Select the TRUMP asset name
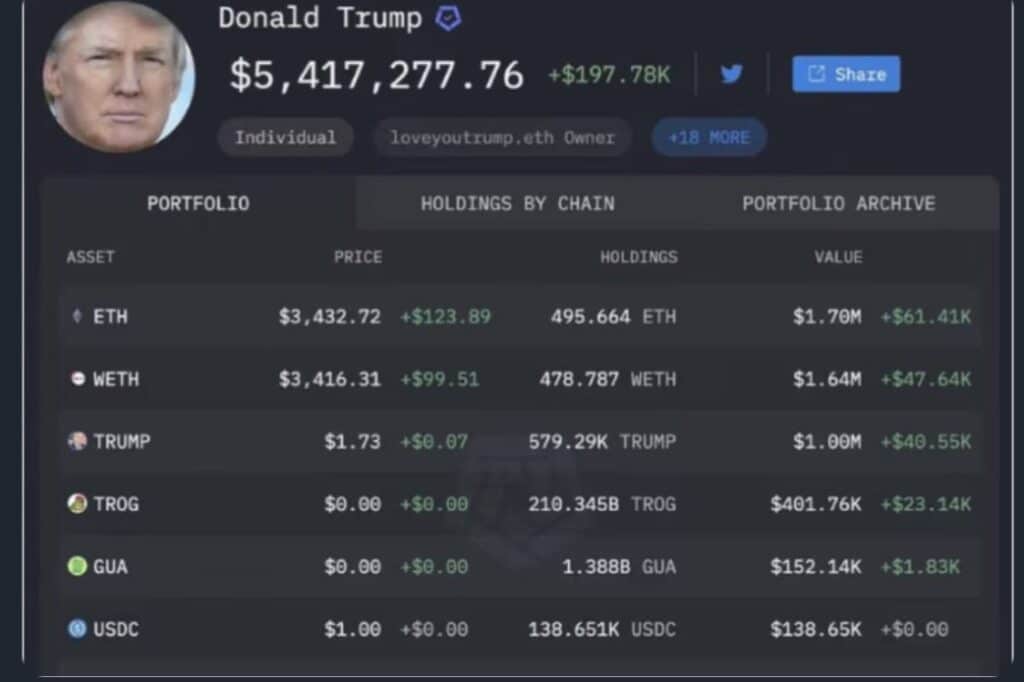1024x682 pixels. (121, 442)
